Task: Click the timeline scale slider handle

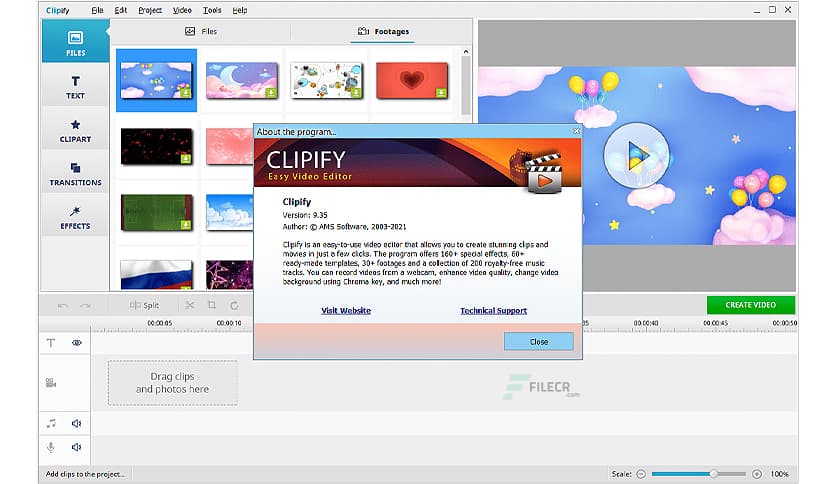Action: coord(713,474)
